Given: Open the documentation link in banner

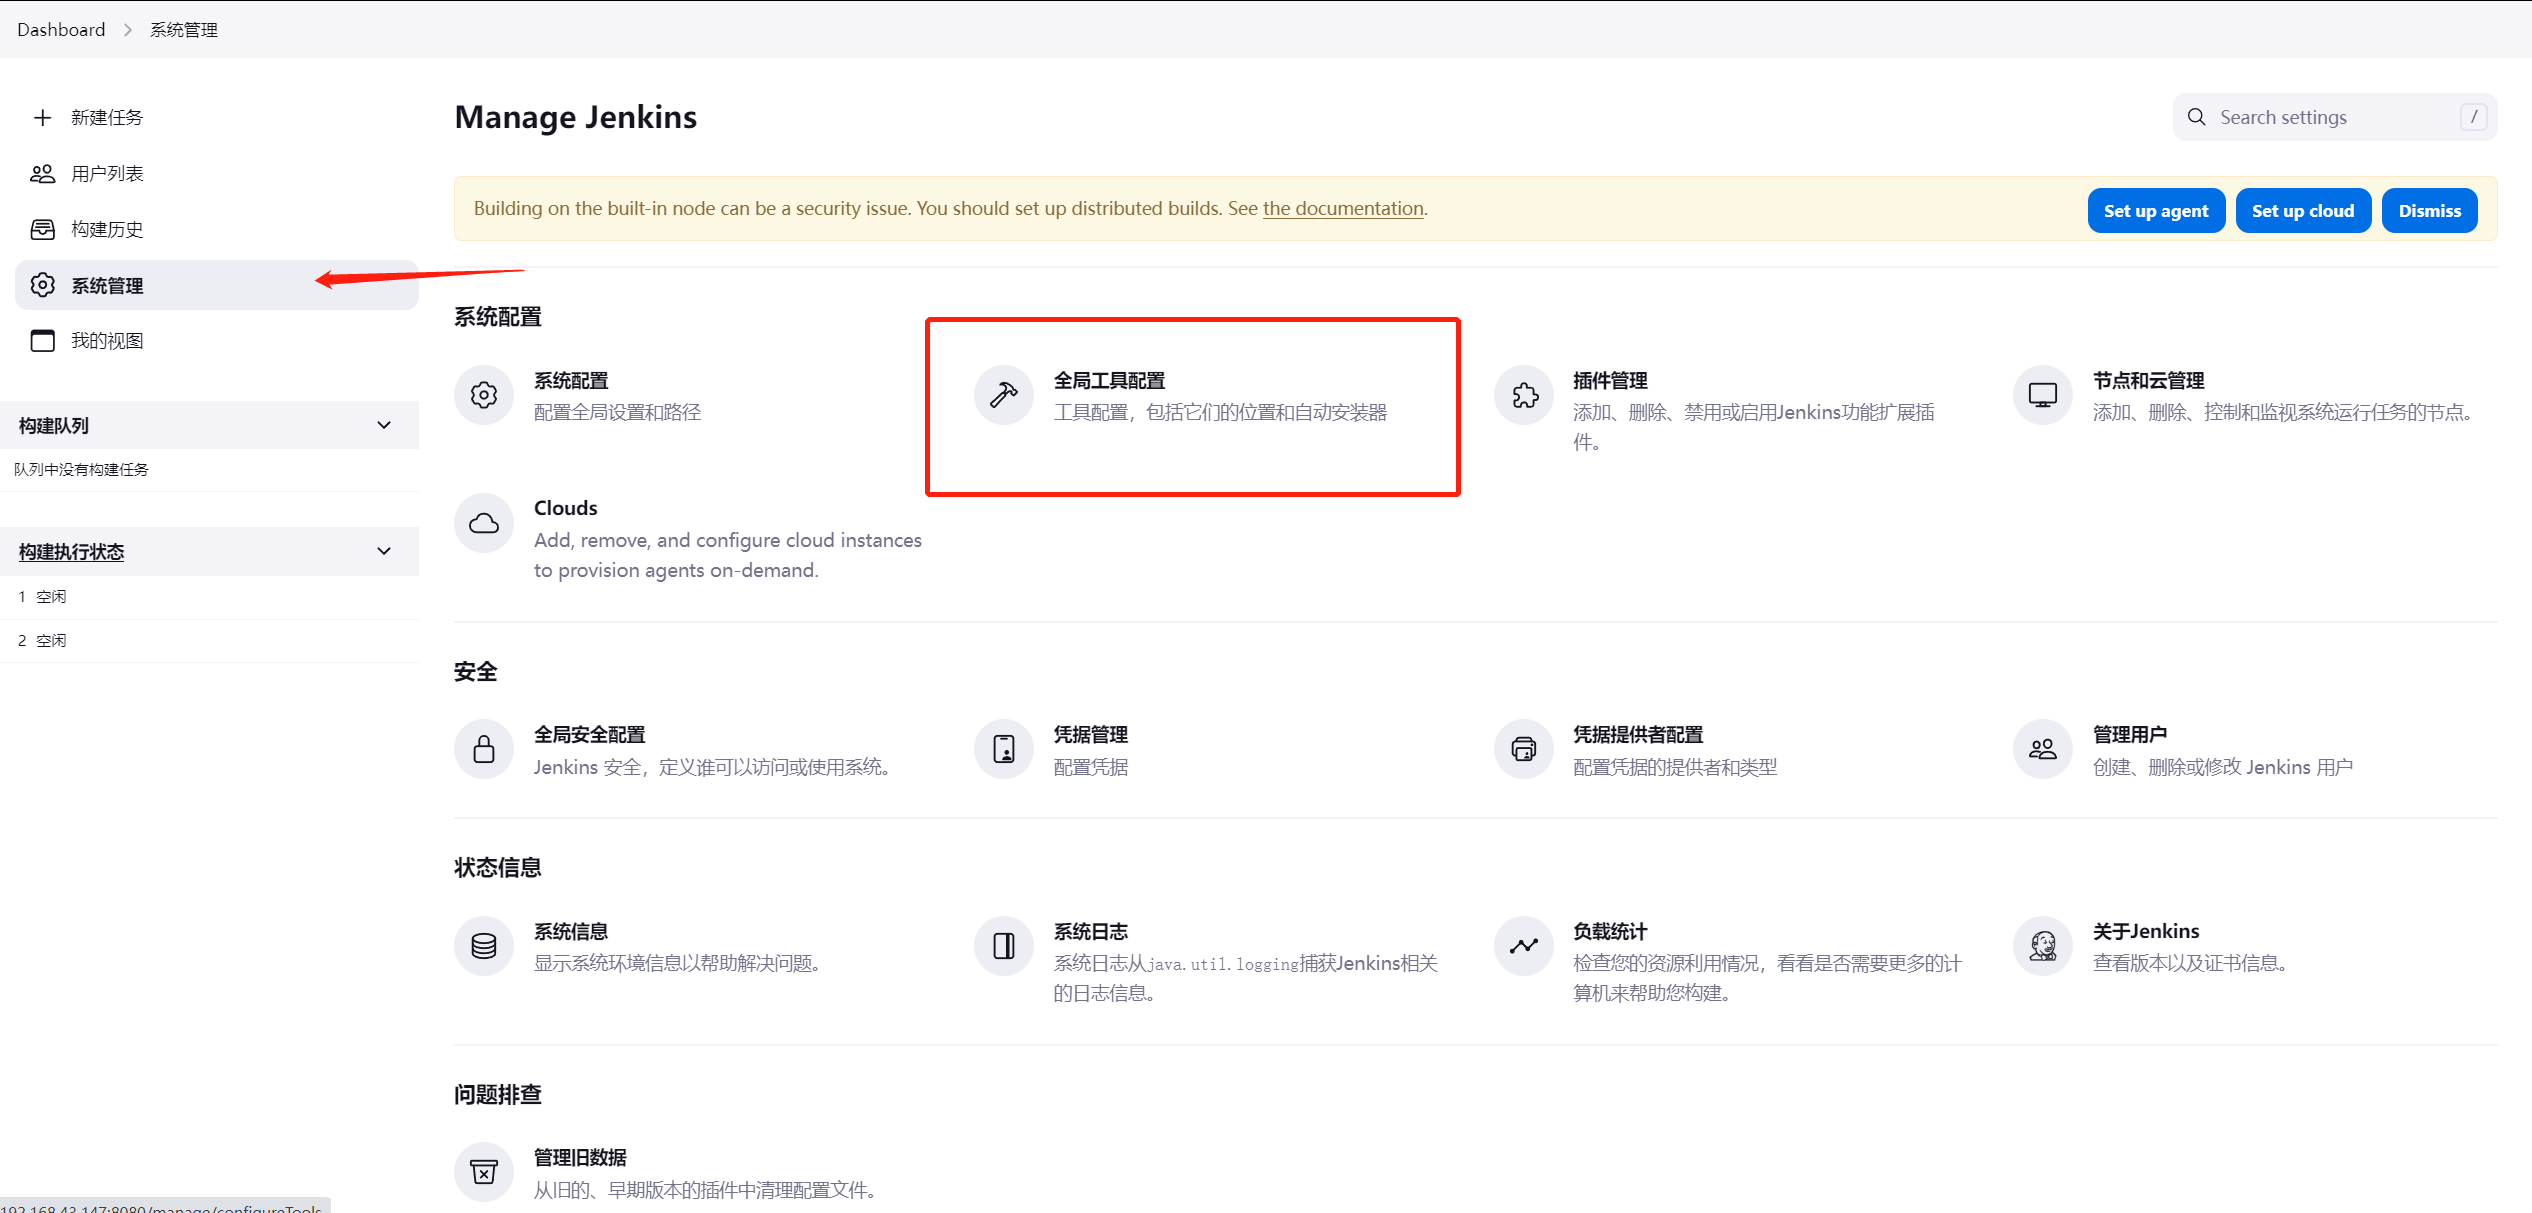Looking at the screenshot, I should pyautogui.click(x=1343, y=208).
